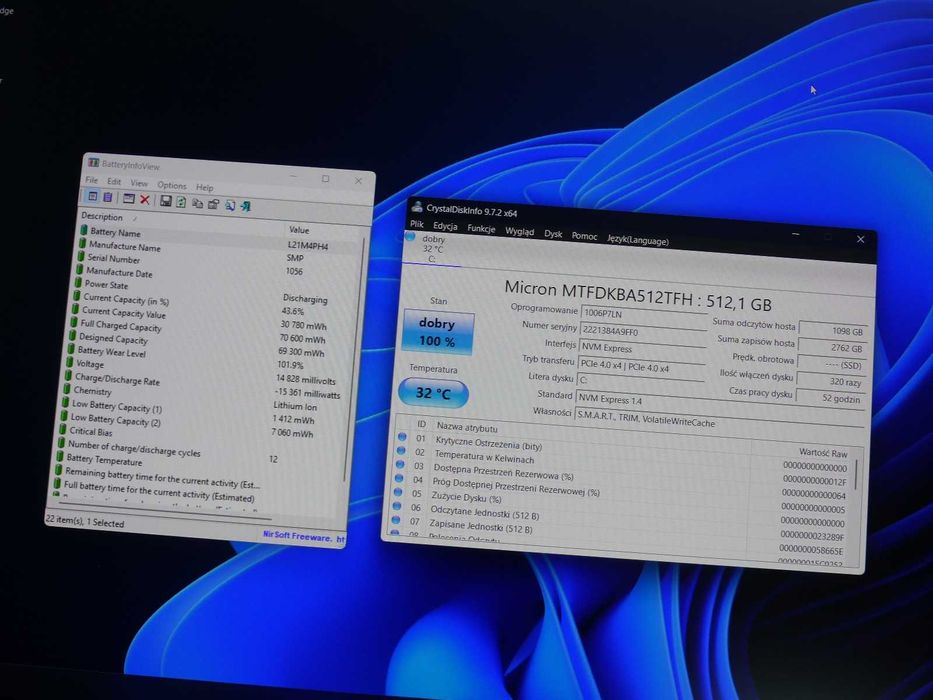Click the Ilość włączeń dysku field 320 razy

(x=830, y=382)
